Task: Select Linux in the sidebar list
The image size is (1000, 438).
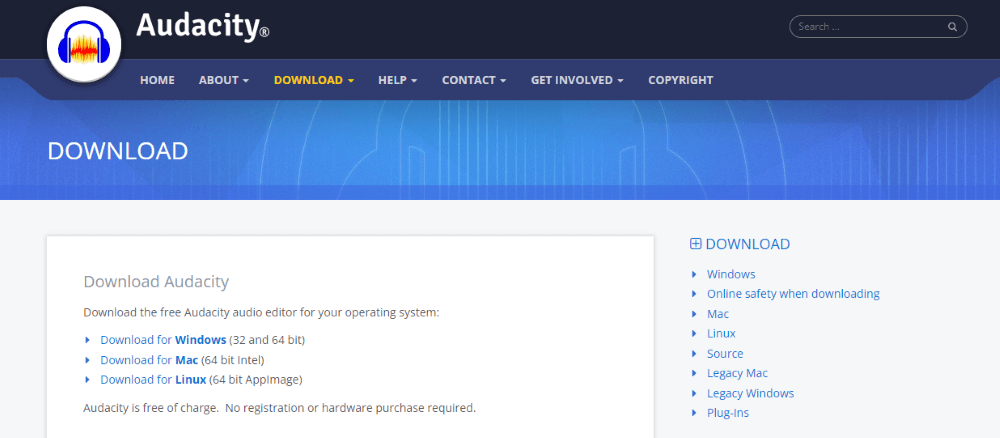Action: (x=721, y=333)
